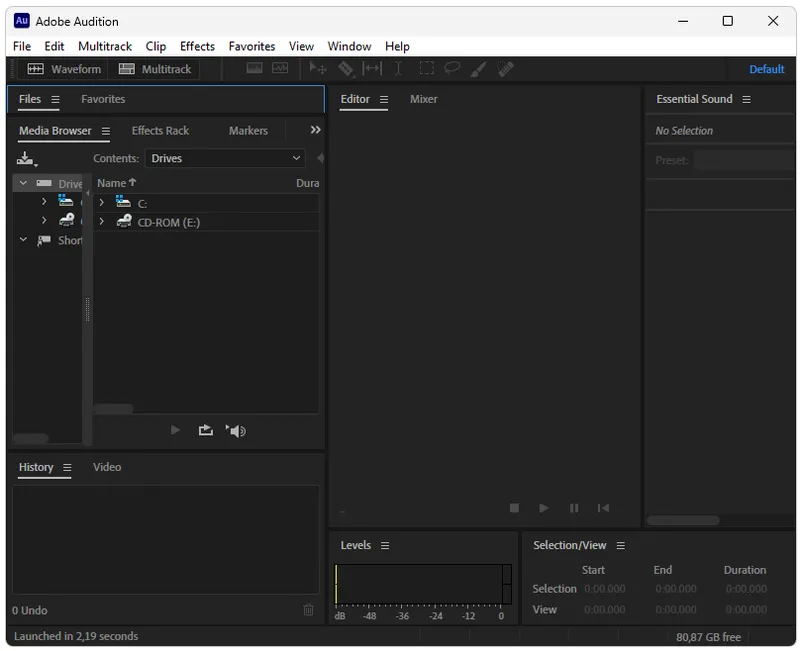Screen dimensions: 800x651
Task: Select the Lasso Selection tool
Action: point(452,68)
